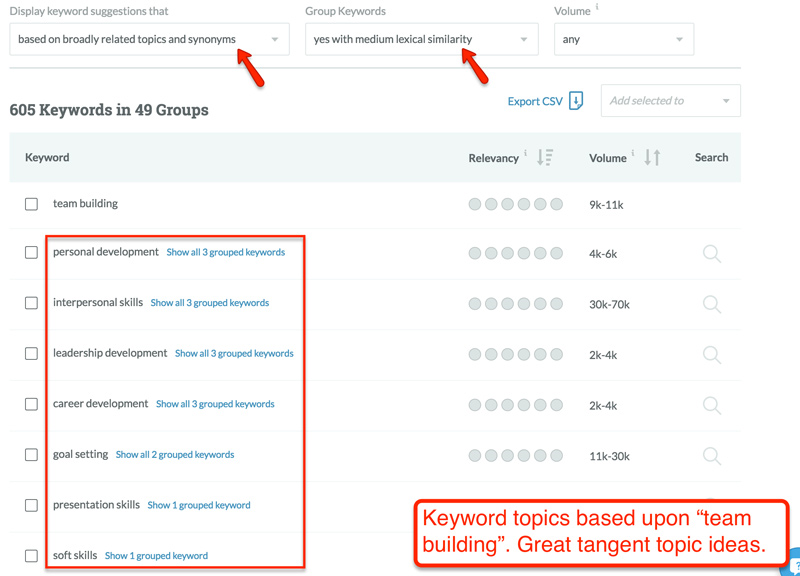The image size is (800, 576).
Task: Check the soft skills checkbox
Action: 29,555
